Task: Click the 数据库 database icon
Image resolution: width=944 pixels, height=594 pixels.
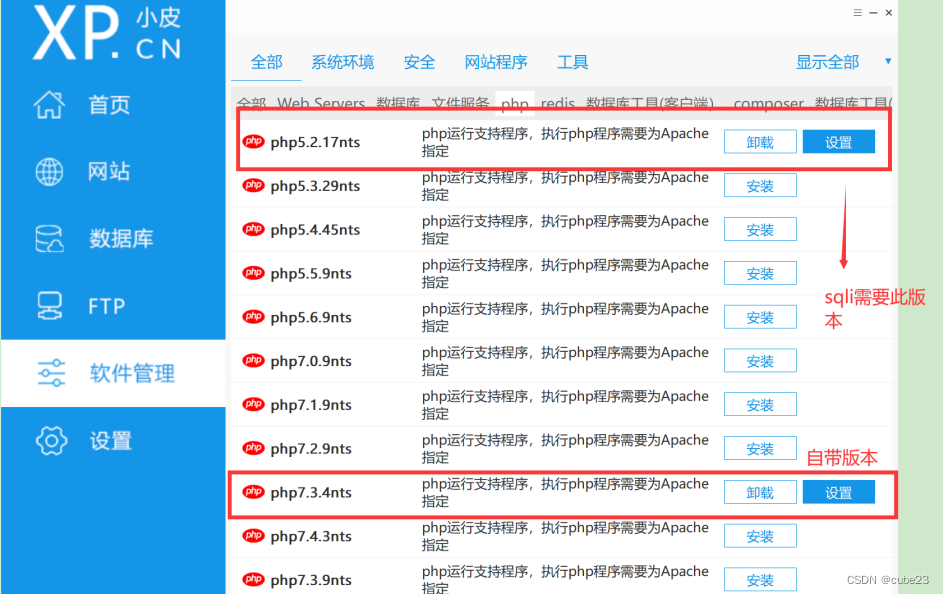Action: [x=49, y=239]
